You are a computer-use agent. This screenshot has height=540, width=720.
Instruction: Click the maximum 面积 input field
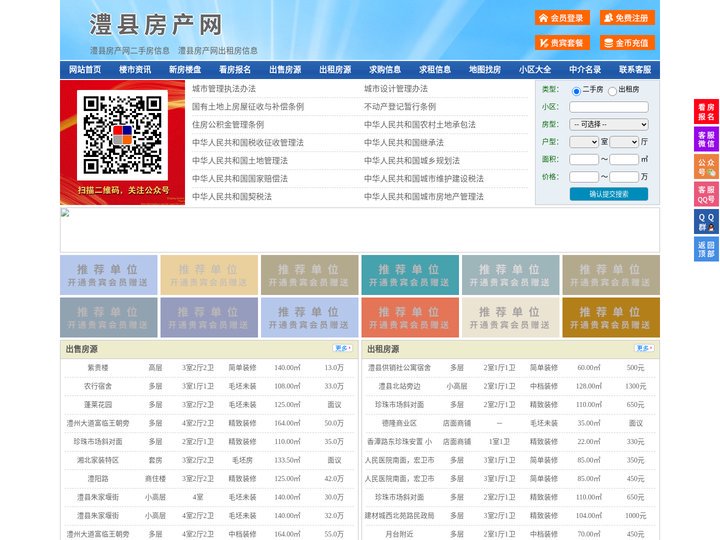[624, 159]
